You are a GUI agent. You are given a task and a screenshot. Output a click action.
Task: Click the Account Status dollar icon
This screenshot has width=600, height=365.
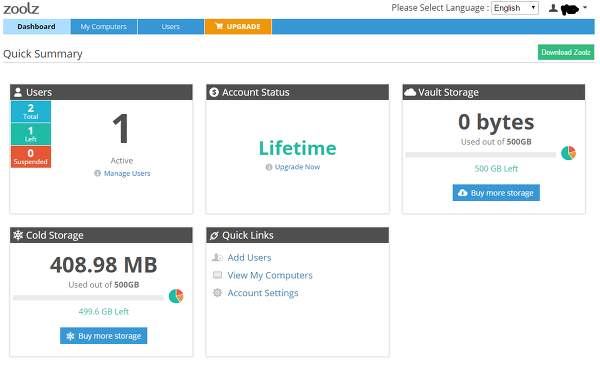click(214, 92)
